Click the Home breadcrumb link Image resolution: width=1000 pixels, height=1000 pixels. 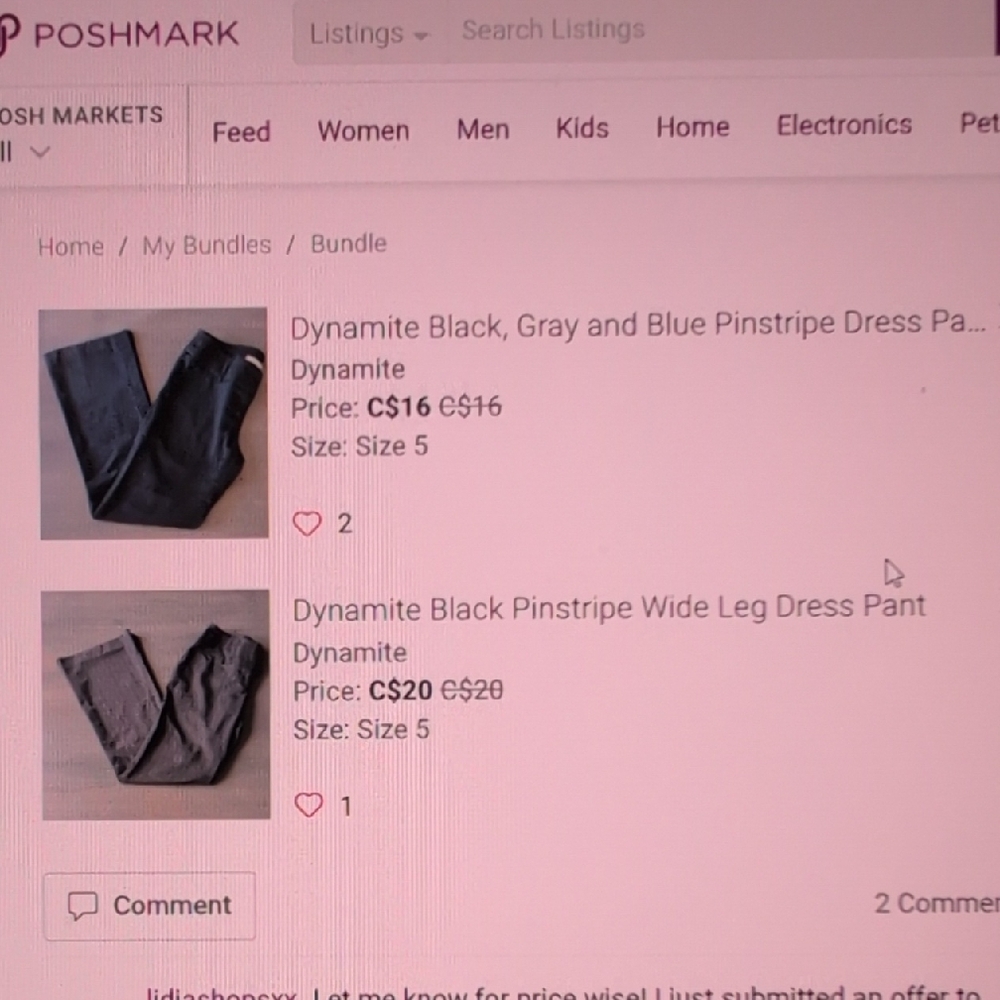[70, 247]
